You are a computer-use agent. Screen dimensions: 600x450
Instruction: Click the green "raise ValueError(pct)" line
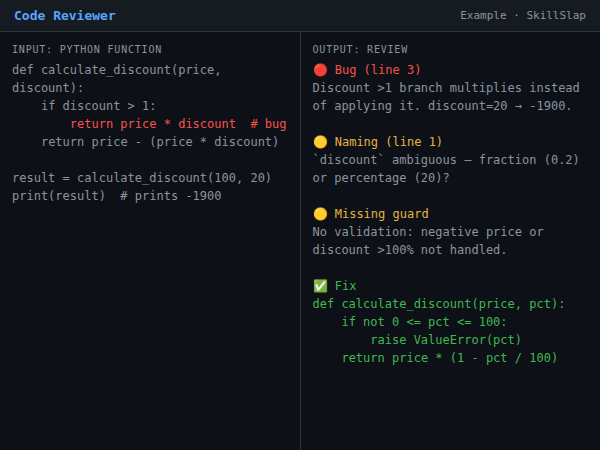coord(446,339)
